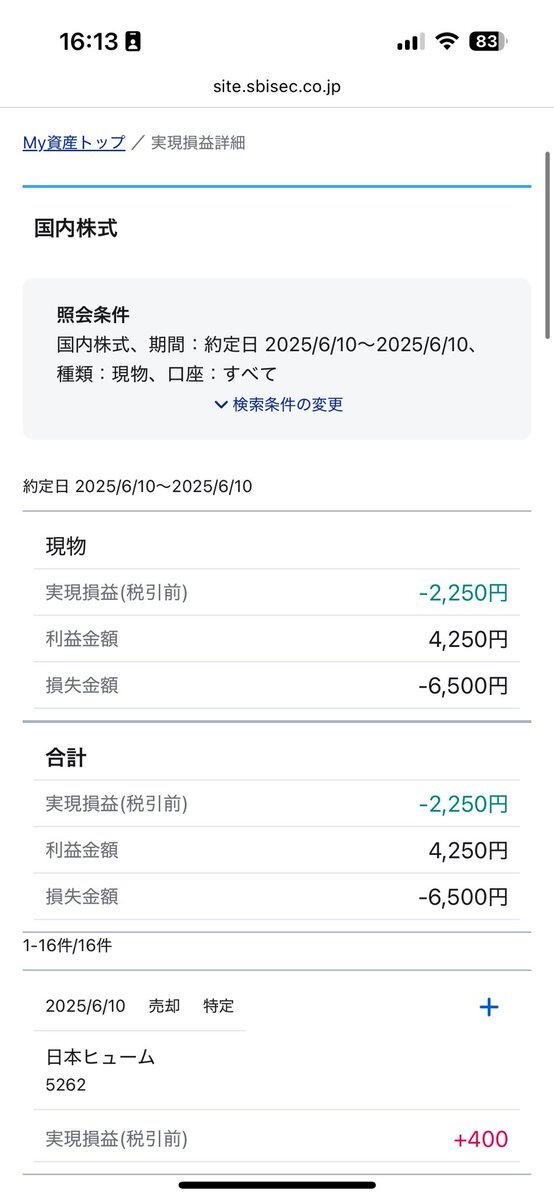Screen dimensions: 554x1200
Task: Tap the home indicator bar at bottom
Action: (x=277, y=1185)
